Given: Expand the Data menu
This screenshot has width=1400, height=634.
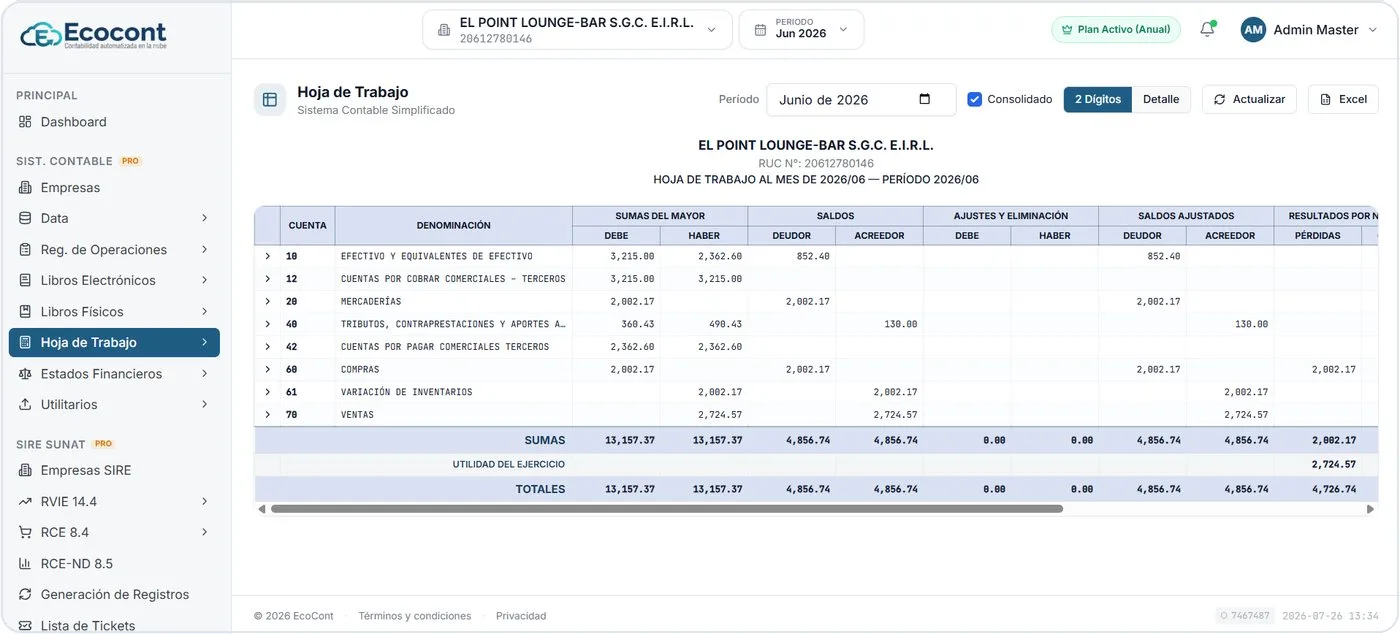Looking at the screenshot, I should (114, 218).
